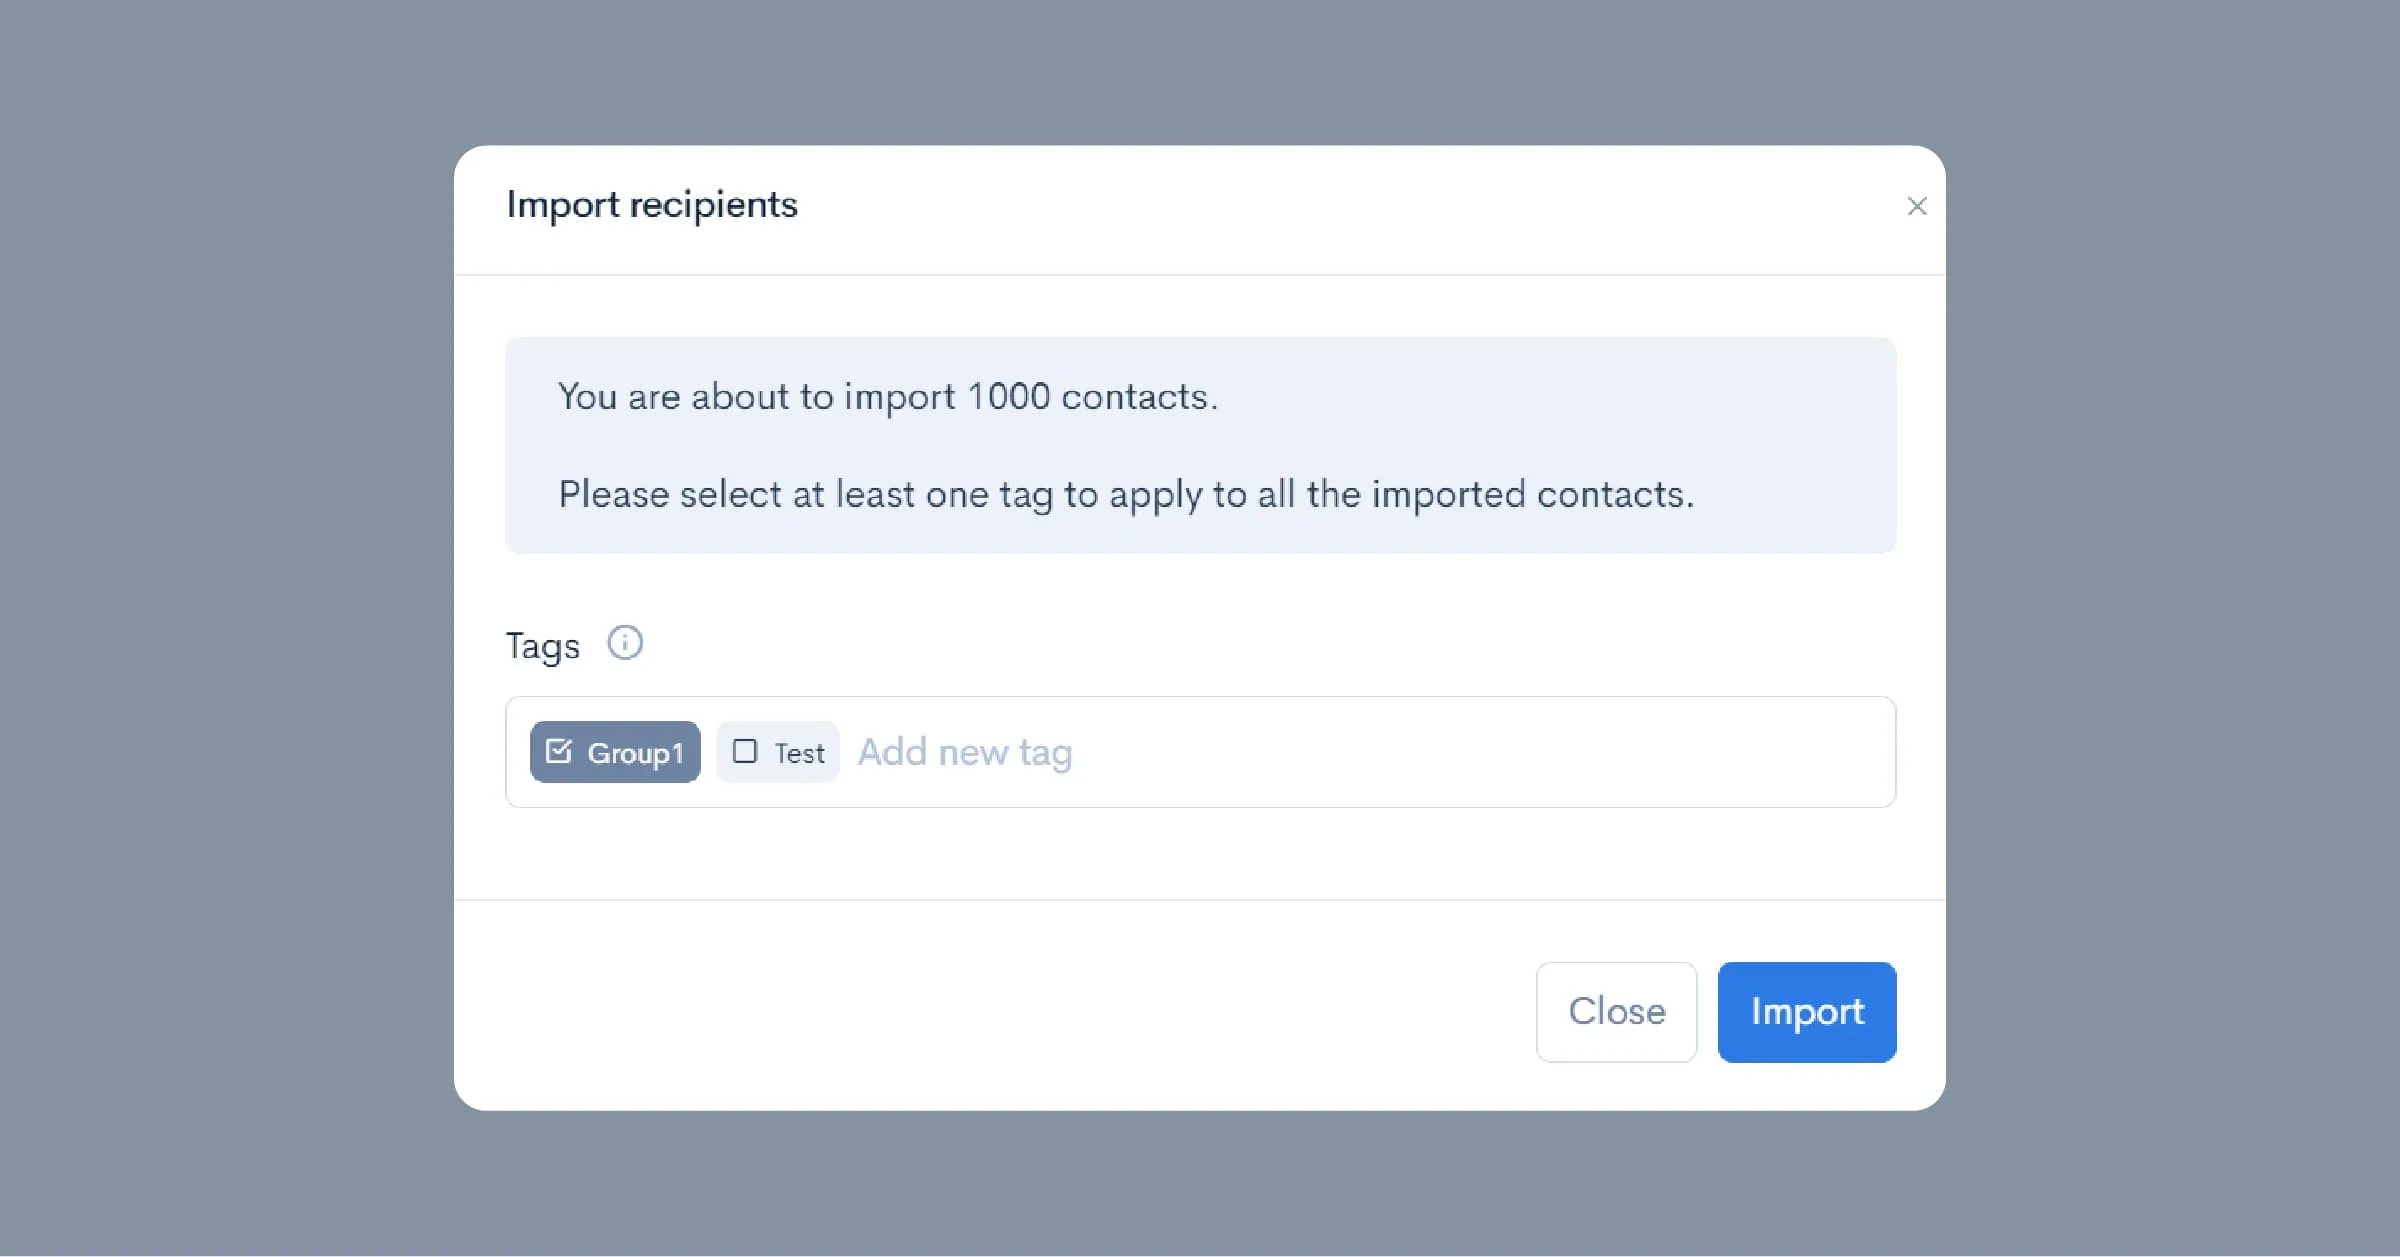The height and width of the screenshot is (1257, 2400).
Task: Deselect the Group1 tag chip
Action: pos(615,752)
